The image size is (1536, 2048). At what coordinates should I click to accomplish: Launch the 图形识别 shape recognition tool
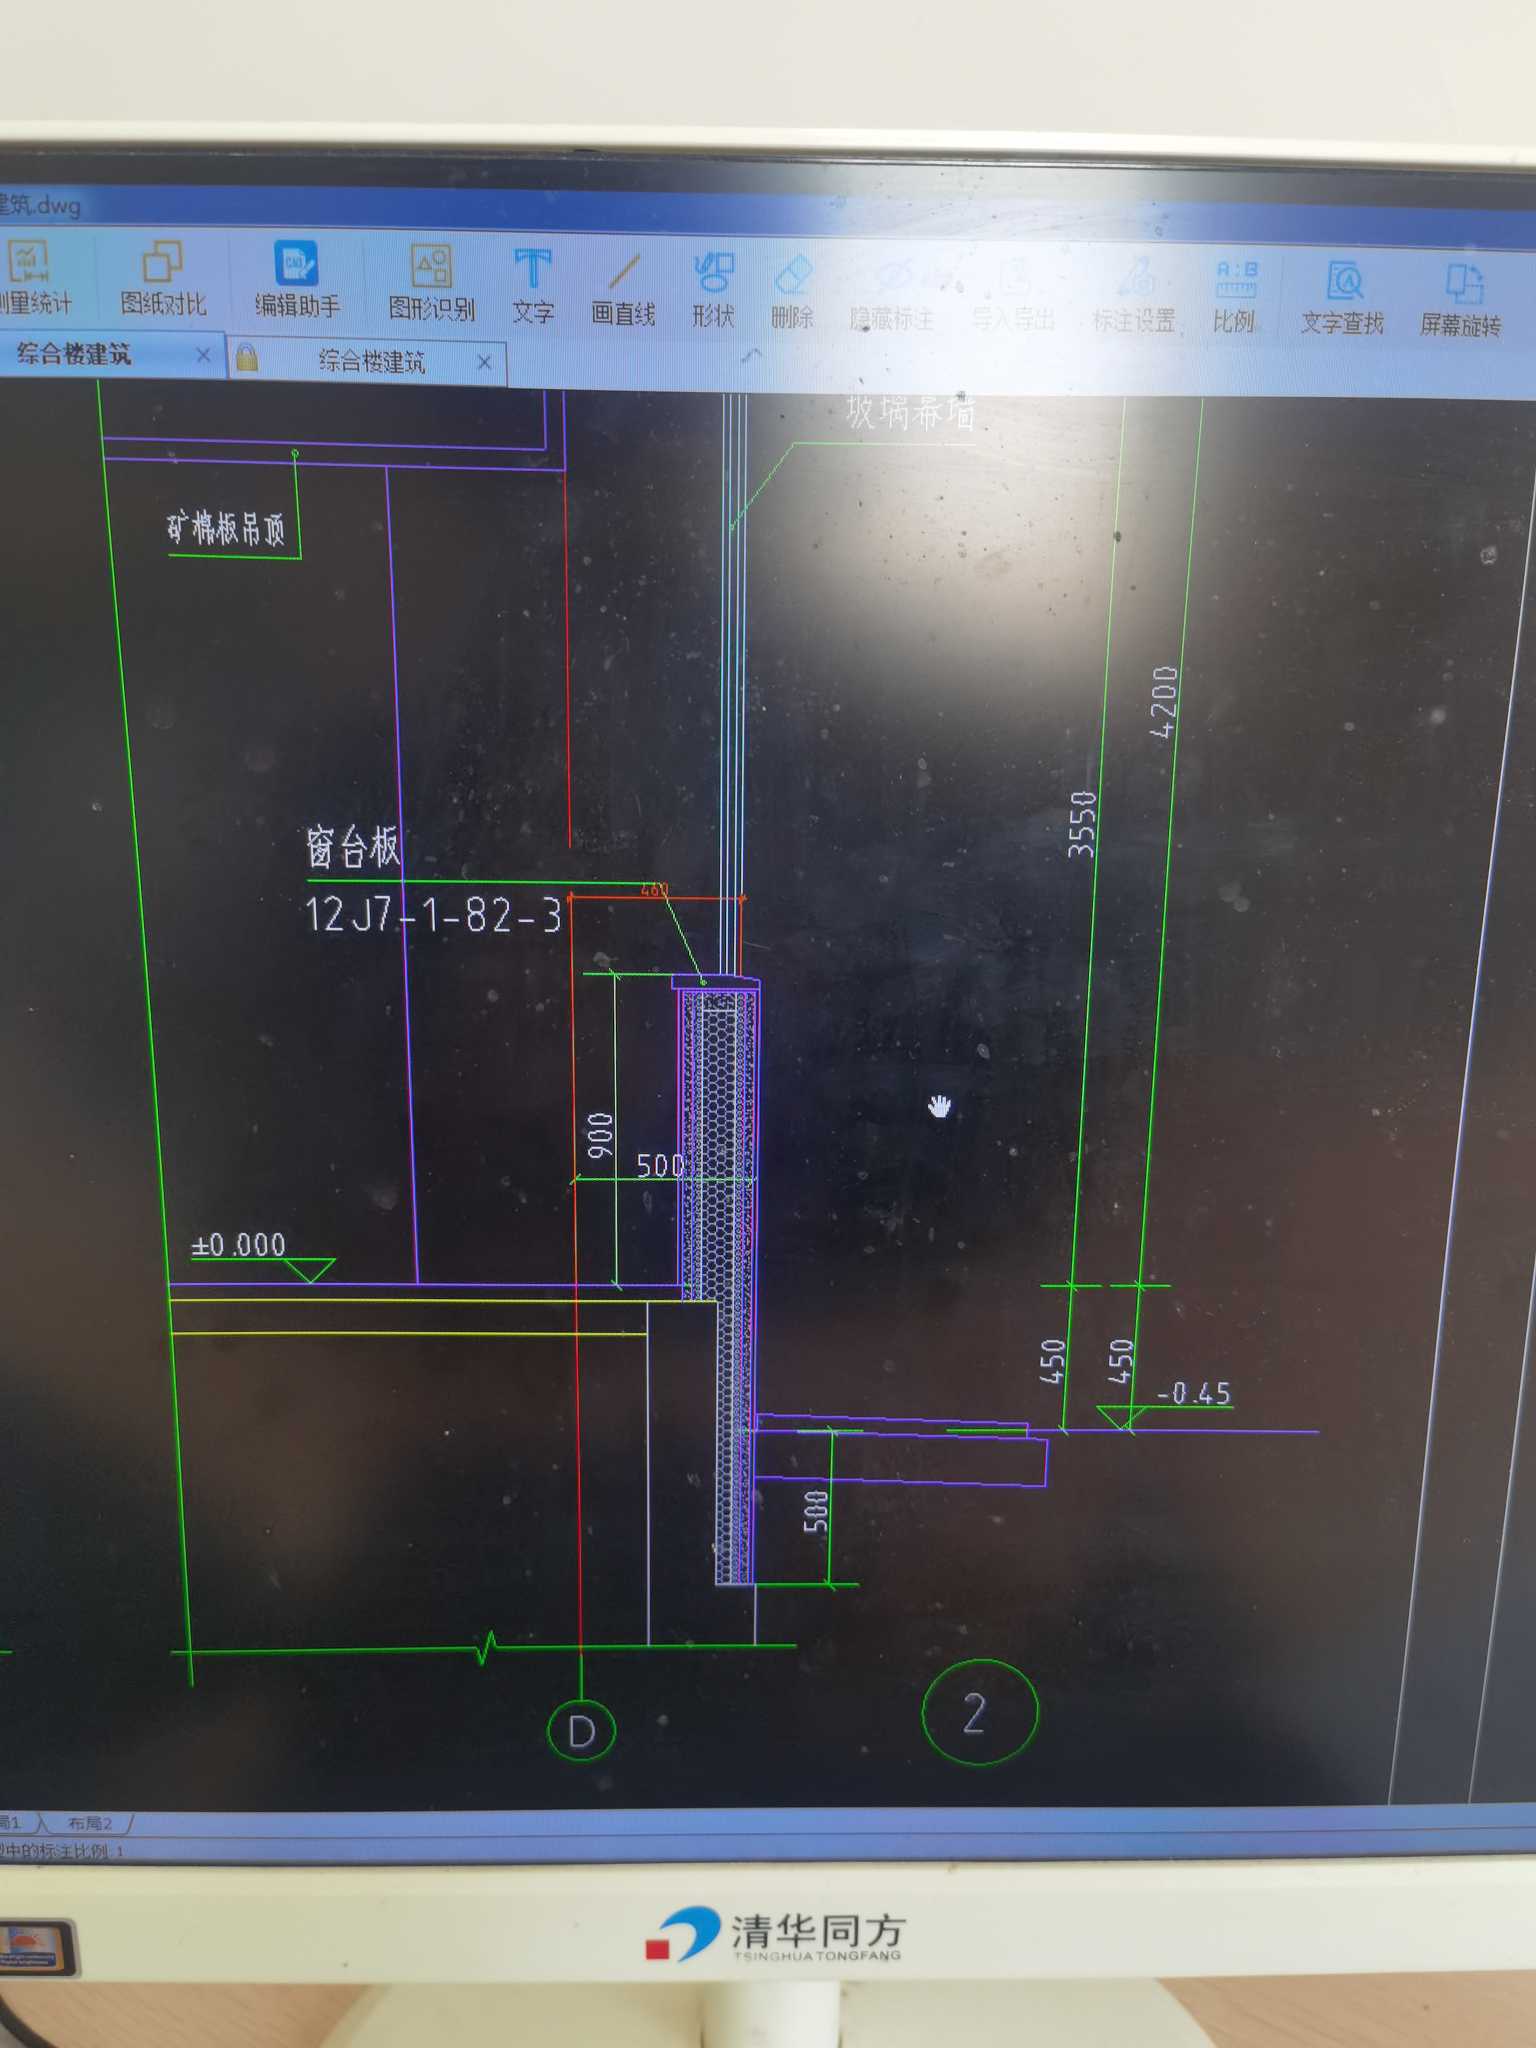pos(431,284)
